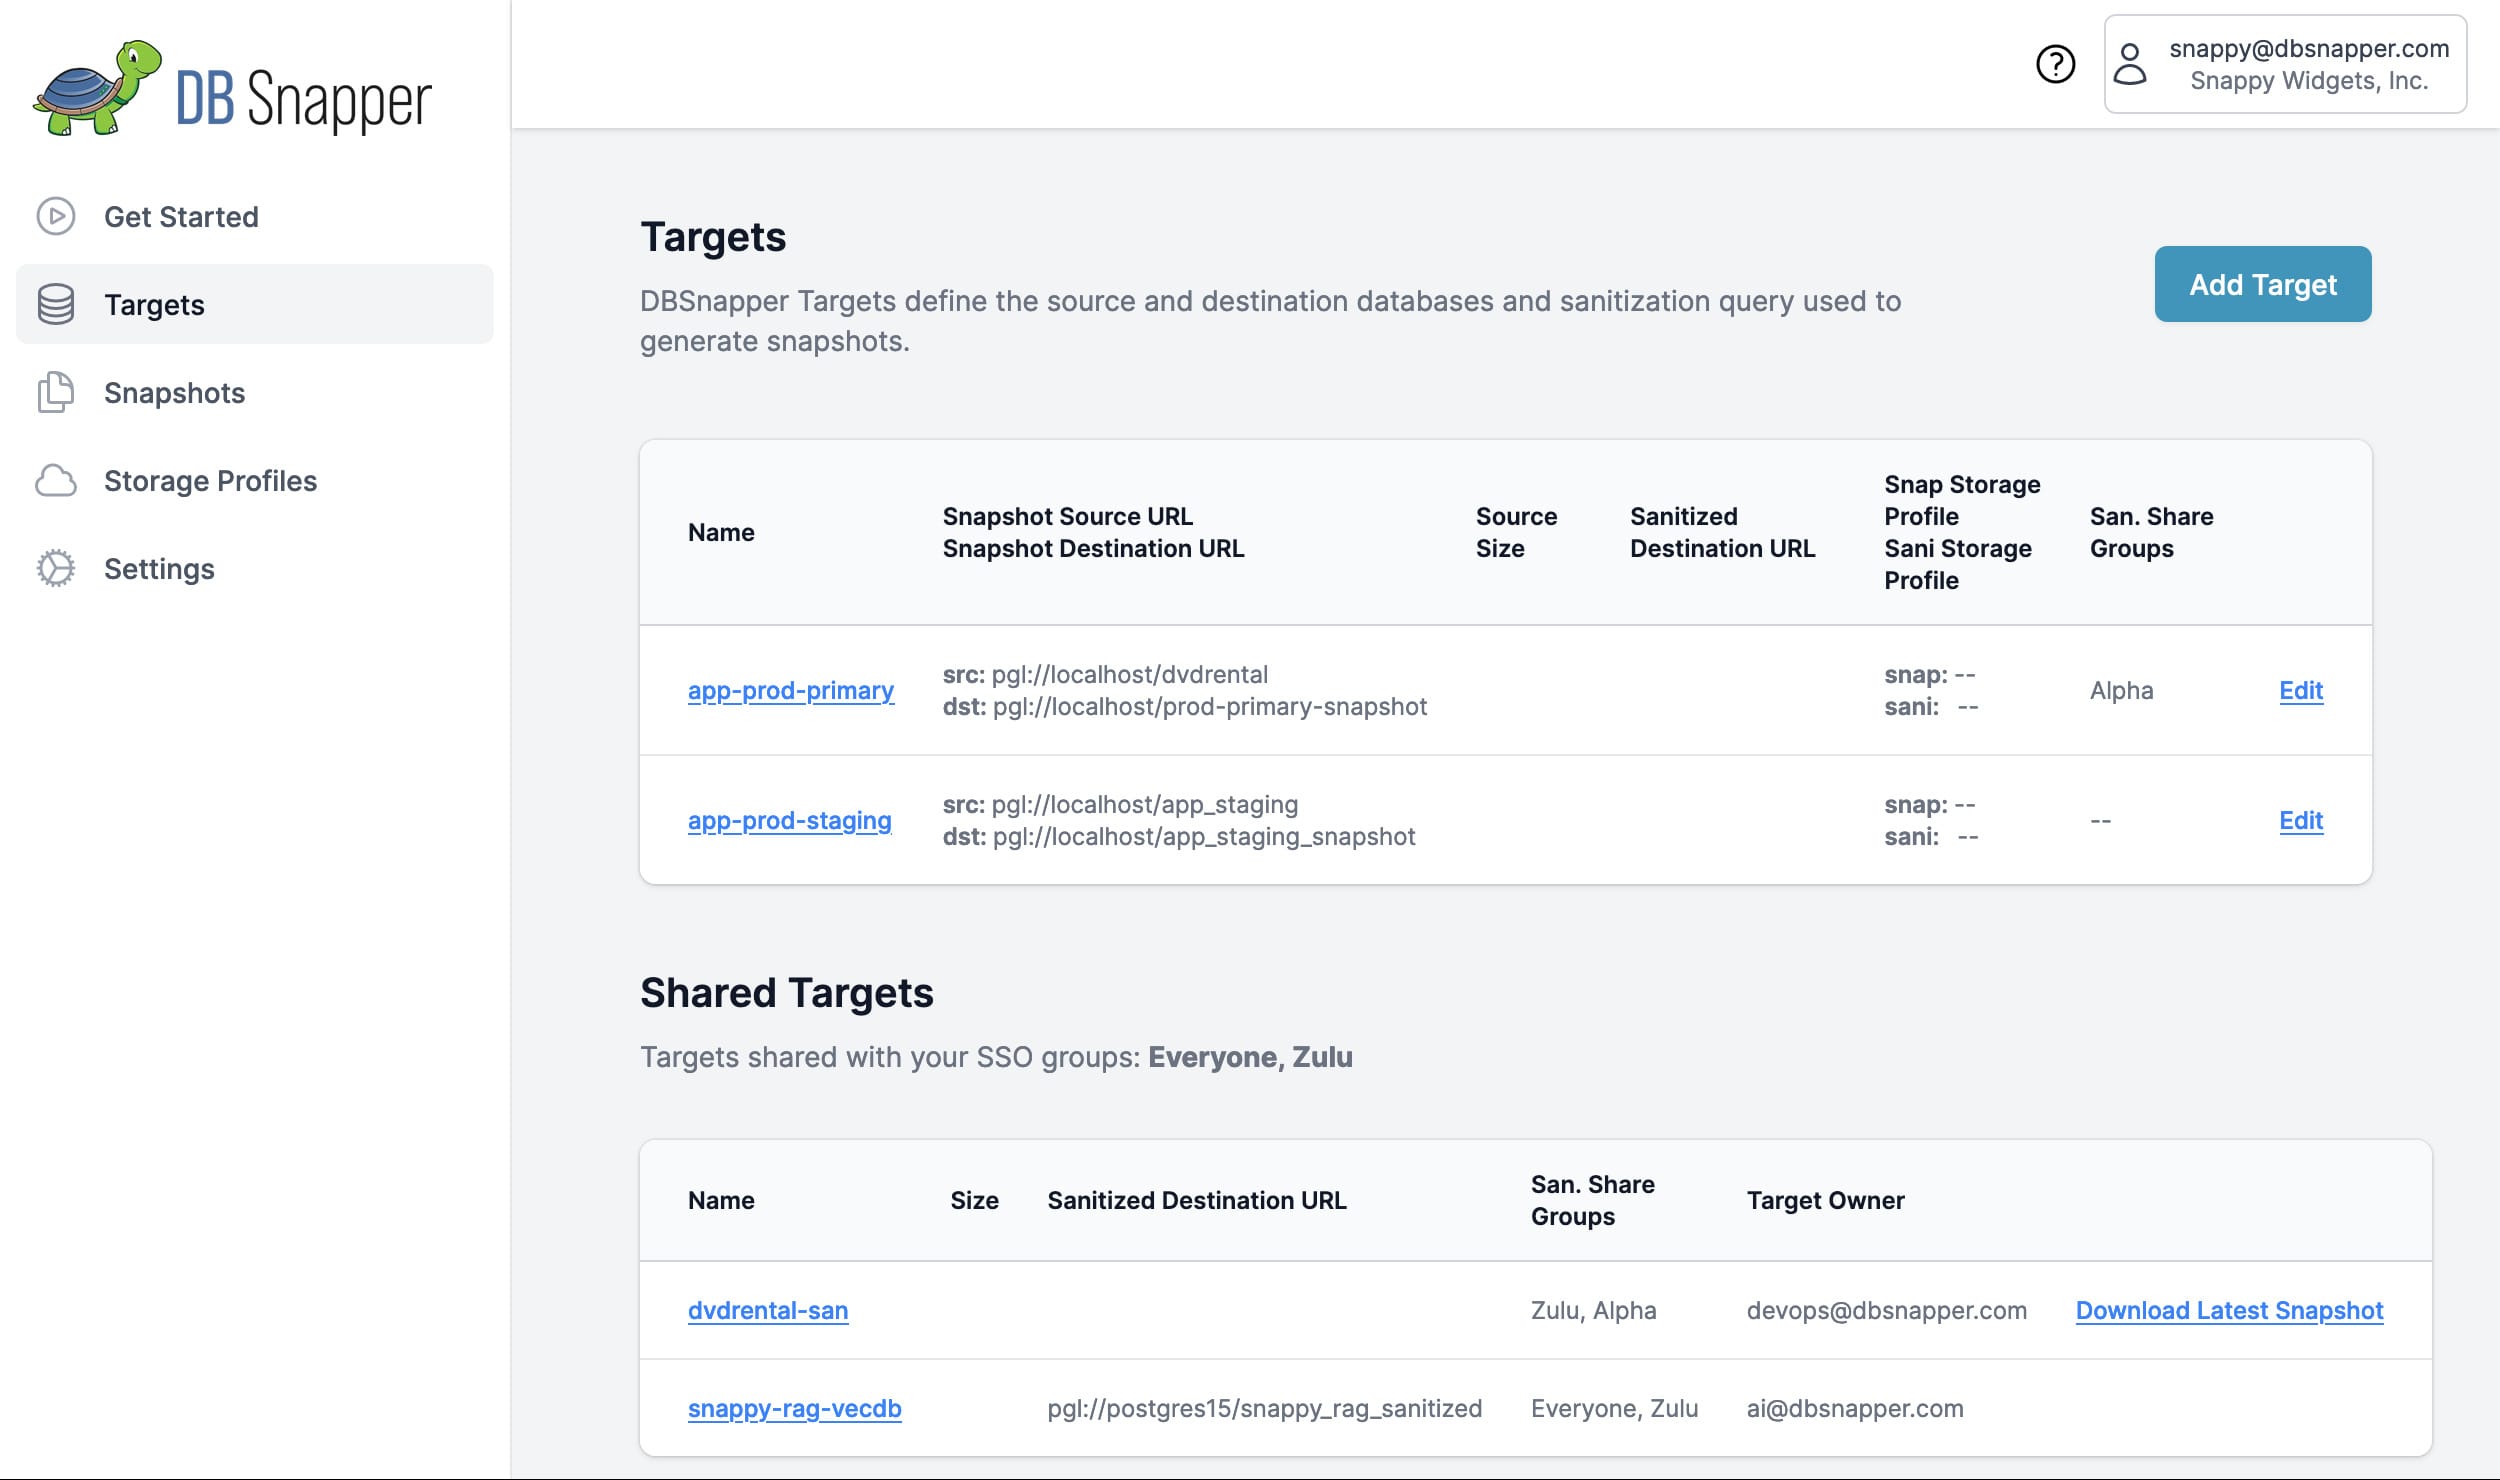Go to Snapshots in the sidebar
This screenshot has width=2500, height=1480.
[x=255, y=392]
